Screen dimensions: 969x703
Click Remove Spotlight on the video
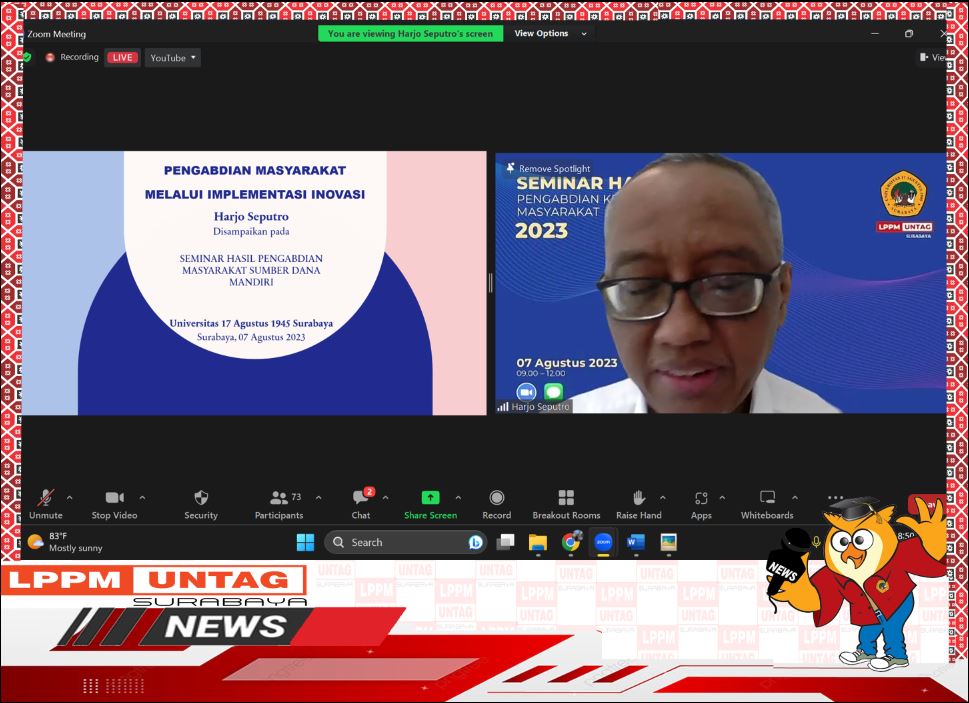(x=548, y=168)
